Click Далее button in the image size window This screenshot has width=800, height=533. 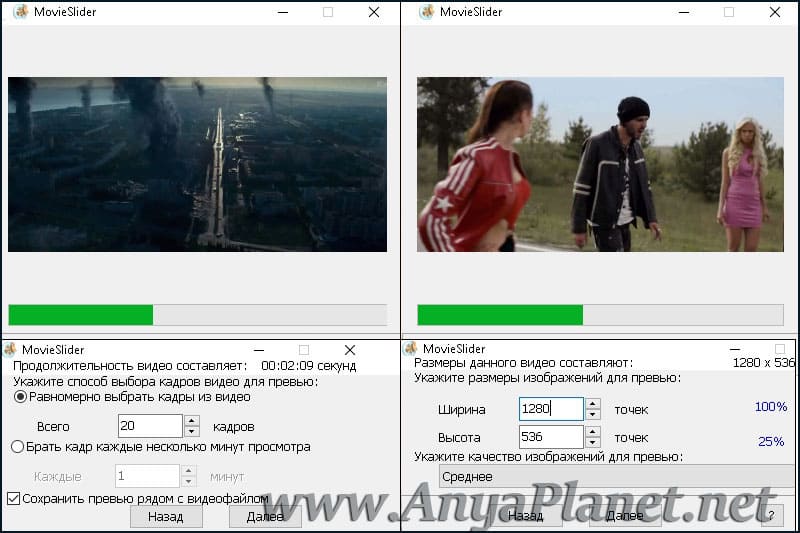click(x=624, y=516)
